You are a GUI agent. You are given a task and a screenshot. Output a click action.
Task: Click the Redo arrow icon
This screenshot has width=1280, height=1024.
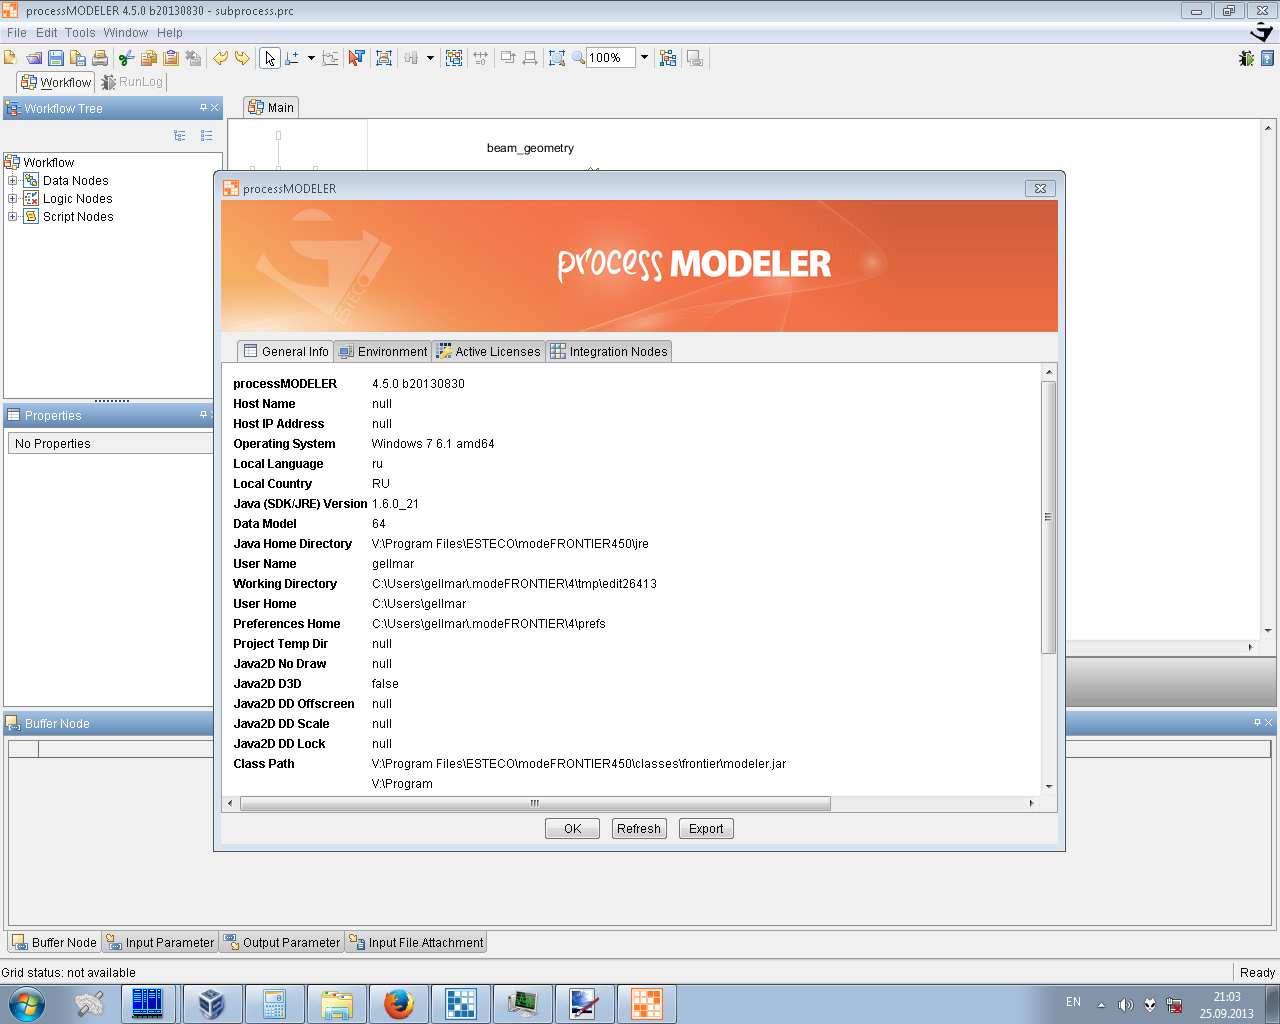[x=242, y=58]
